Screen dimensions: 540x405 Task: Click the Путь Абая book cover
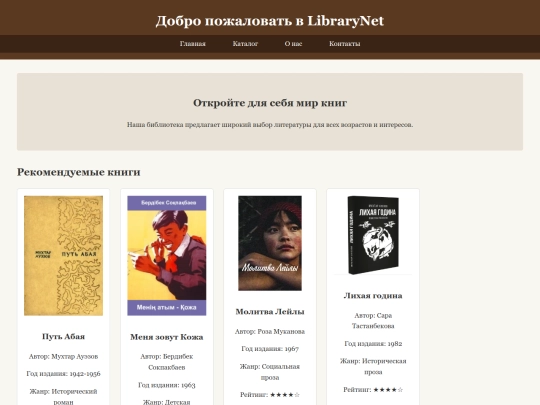[63, 256]
